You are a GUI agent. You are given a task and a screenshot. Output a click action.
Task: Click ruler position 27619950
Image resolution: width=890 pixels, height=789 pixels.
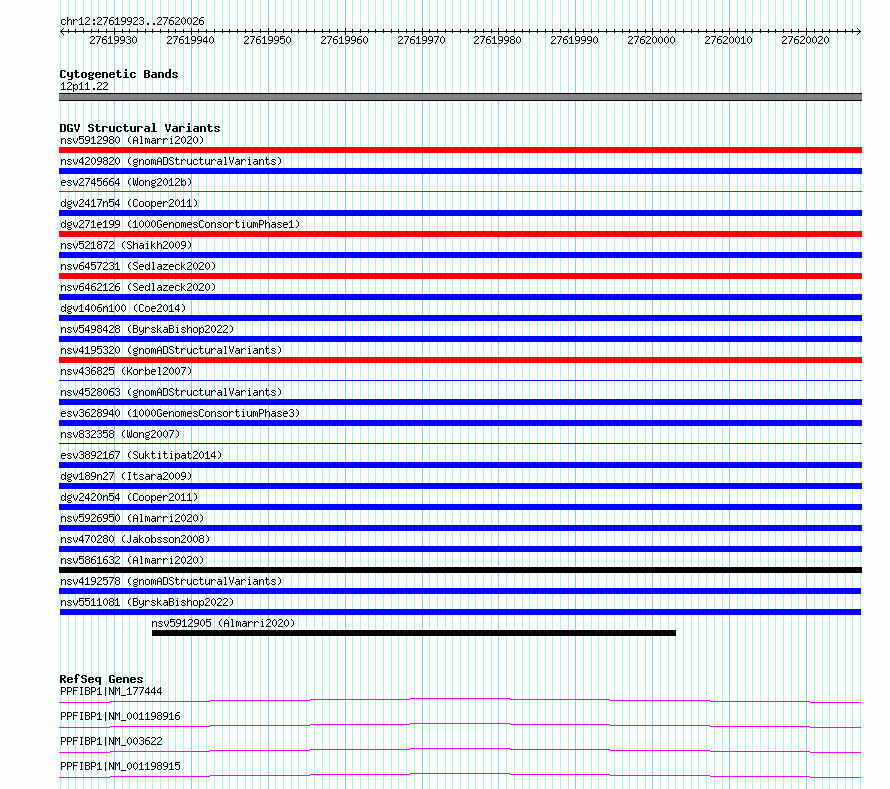coord(267,40)
